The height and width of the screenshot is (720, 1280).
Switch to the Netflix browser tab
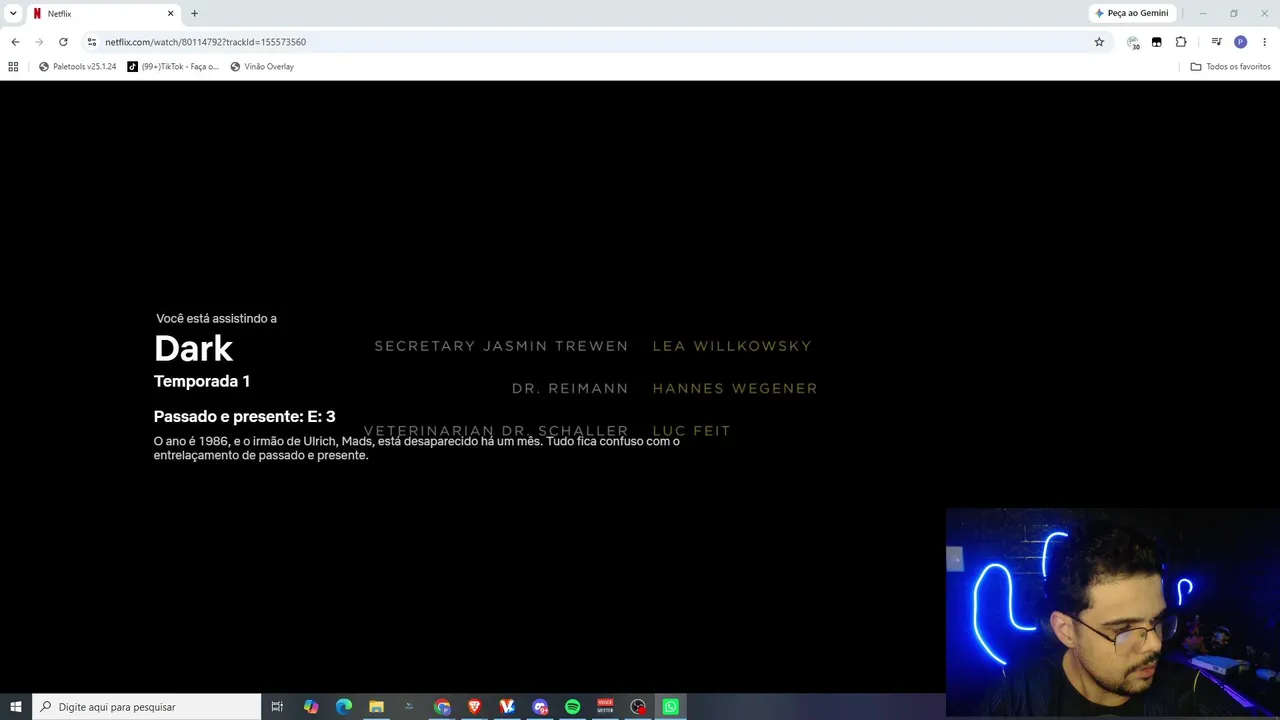[x=102, y=14]
